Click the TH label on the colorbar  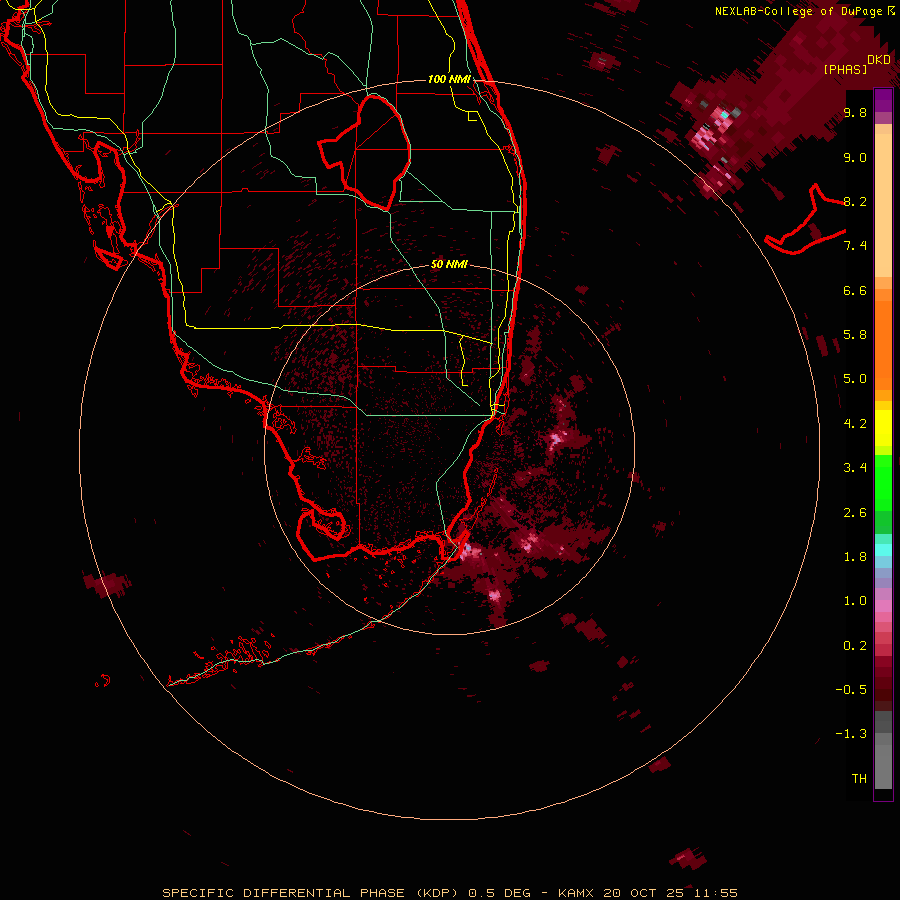click(859, 778)
